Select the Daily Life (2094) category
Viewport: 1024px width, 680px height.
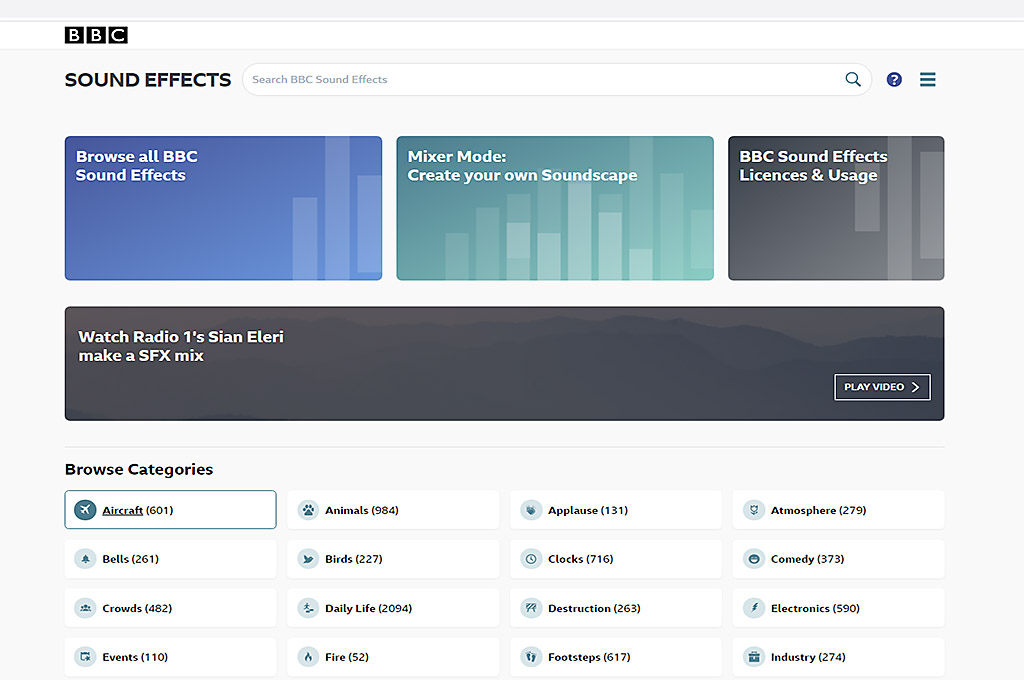pyautogui.click(x=368, y=608)
